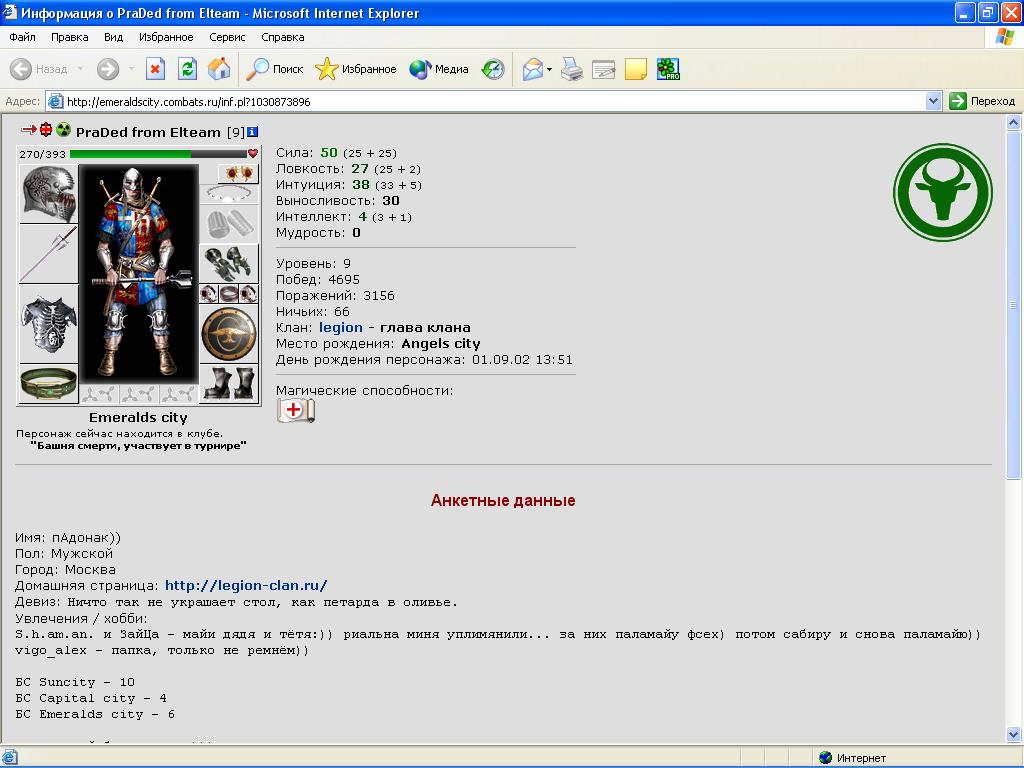Viewport: 1024px width, 768px height.
Task: Refresh the page with green arrows icon
Action: tap(187, 69)
